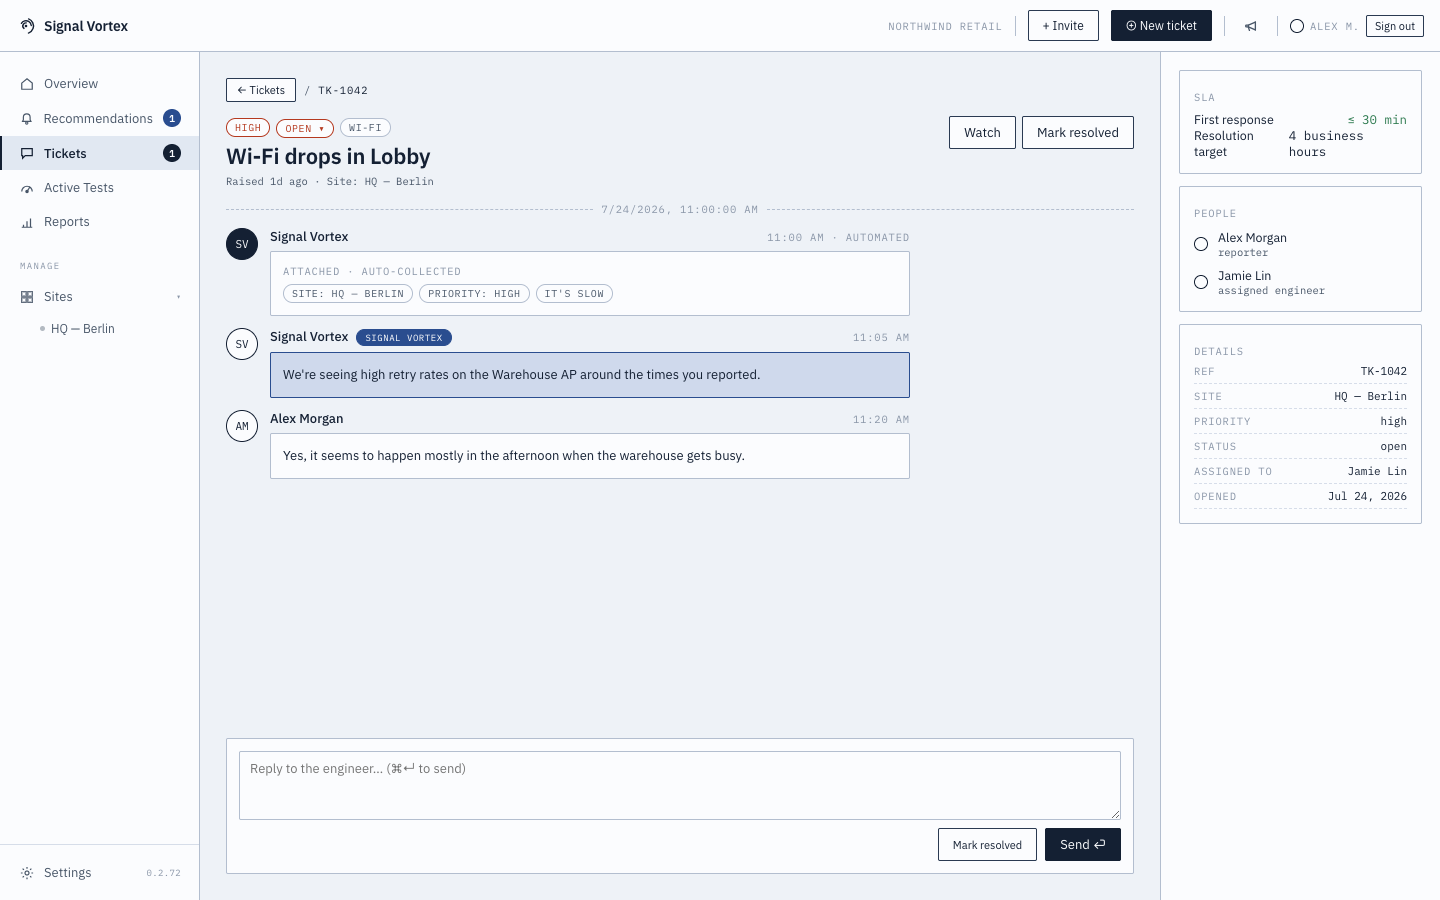Click the Signal Vortex logo icon
The height and width of the screenshot is (900, 1440).
tap(28, 26)
